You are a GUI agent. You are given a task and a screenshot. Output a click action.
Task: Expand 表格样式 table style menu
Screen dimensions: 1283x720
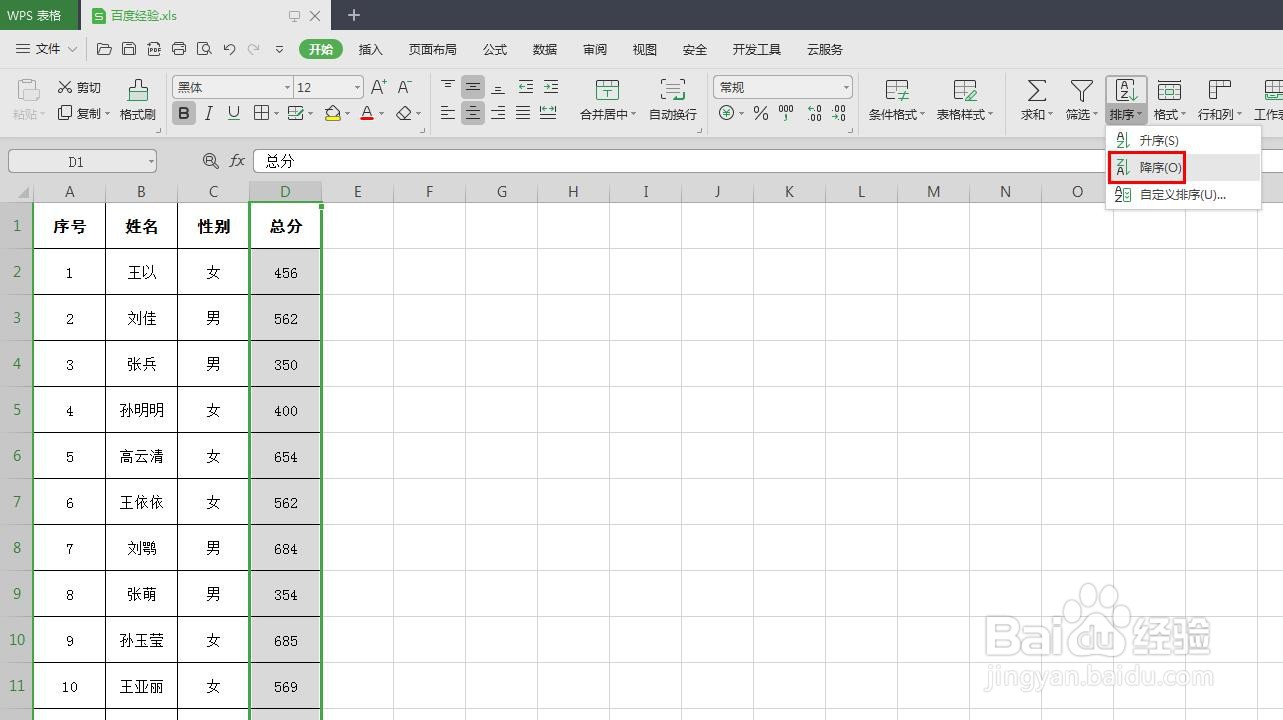point(965,100)
